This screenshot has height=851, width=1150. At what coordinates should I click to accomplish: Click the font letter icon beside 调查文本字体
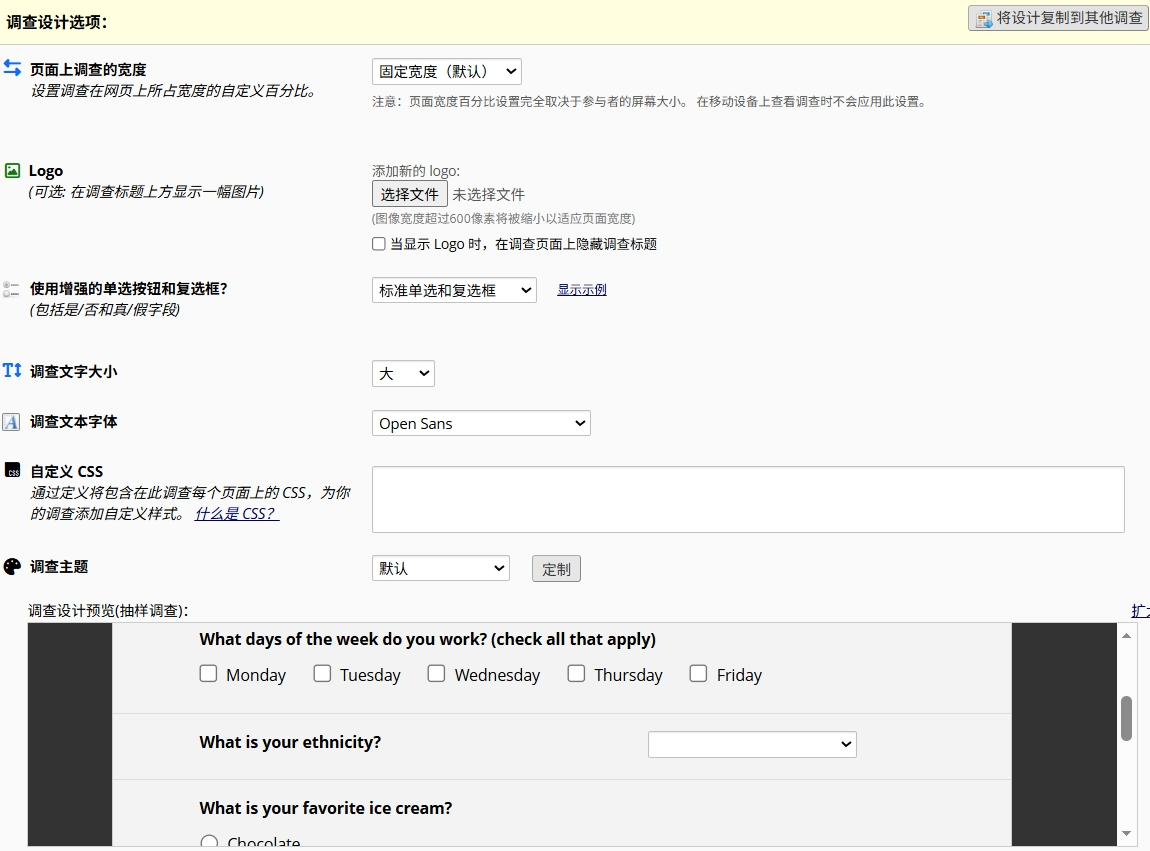click(11, 422)
